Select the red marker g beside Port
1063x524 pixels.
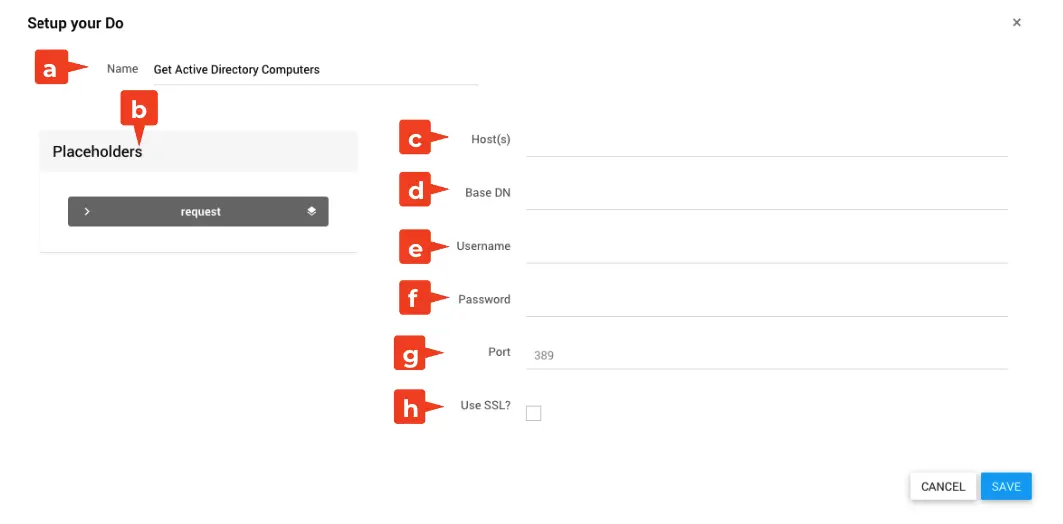pos(411,353)
